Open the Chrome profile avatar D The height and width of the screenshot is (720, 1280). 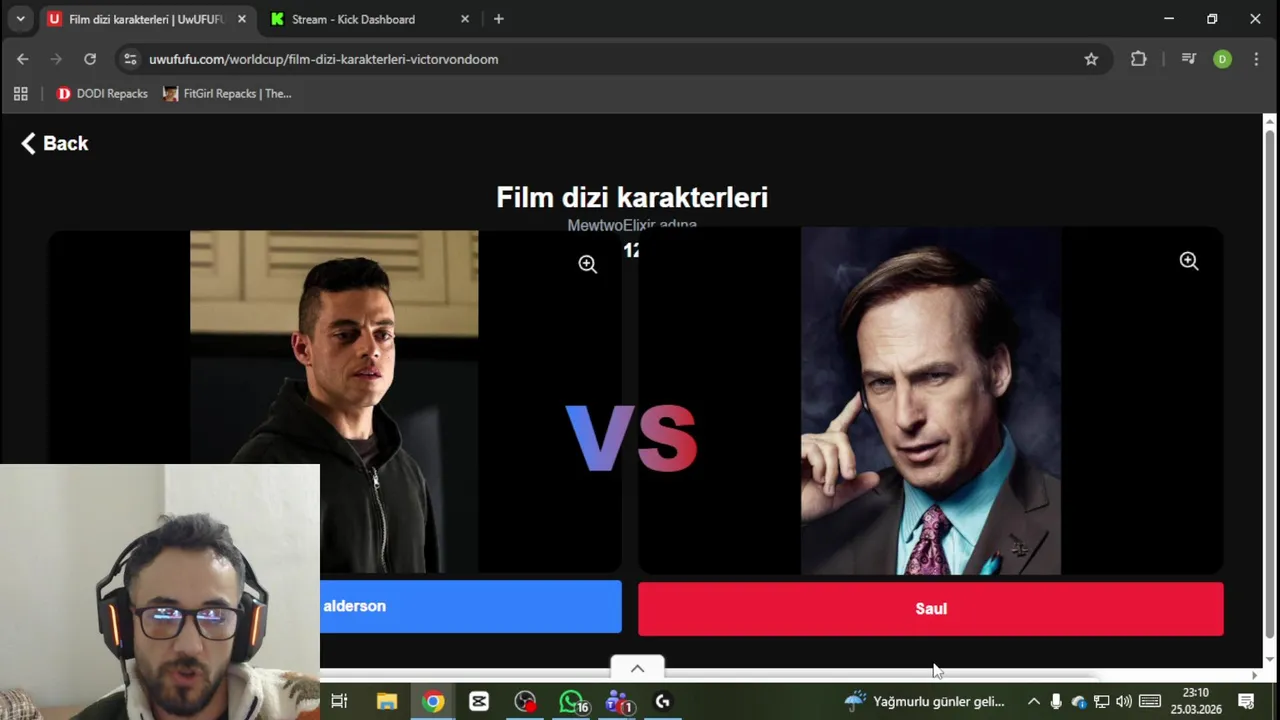click(x=1222, y=59)
